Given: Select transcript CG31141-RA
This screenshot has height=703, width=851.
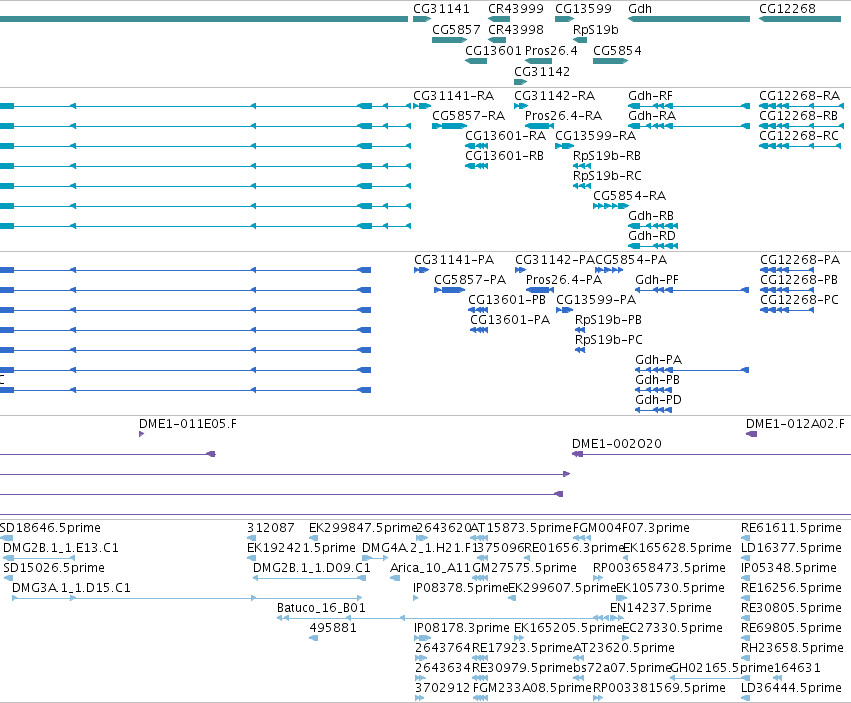Looking at the screenshot, I should [x=453, y=96].
